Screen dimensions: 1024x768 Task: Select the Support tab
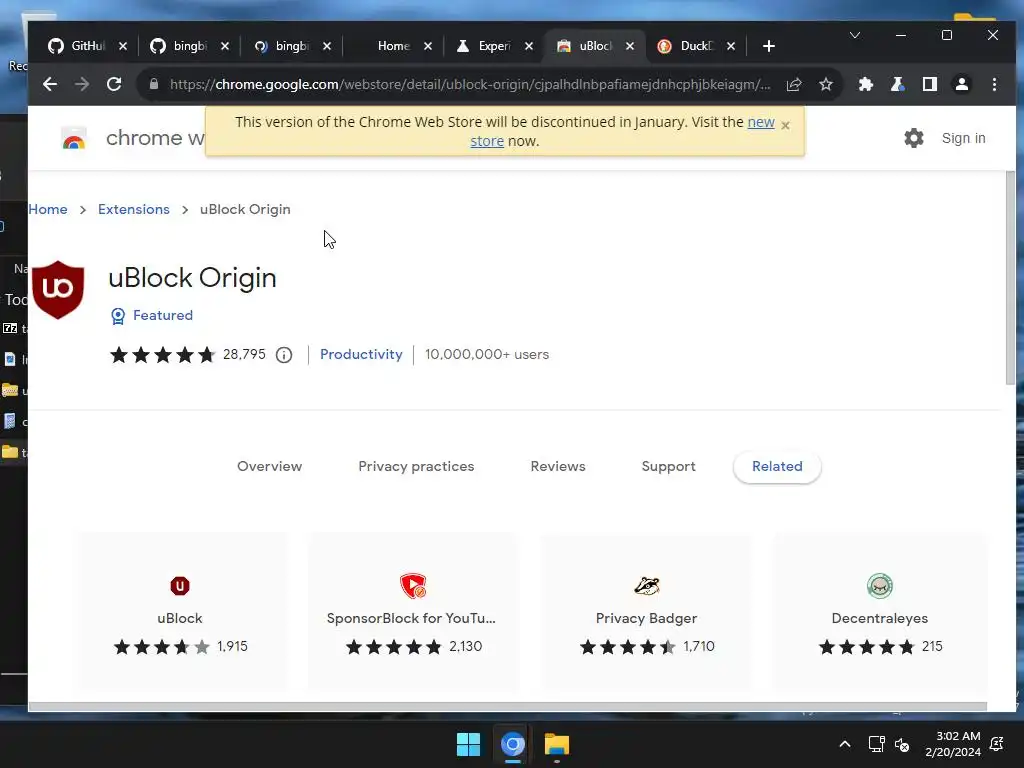tap(669, 466)
